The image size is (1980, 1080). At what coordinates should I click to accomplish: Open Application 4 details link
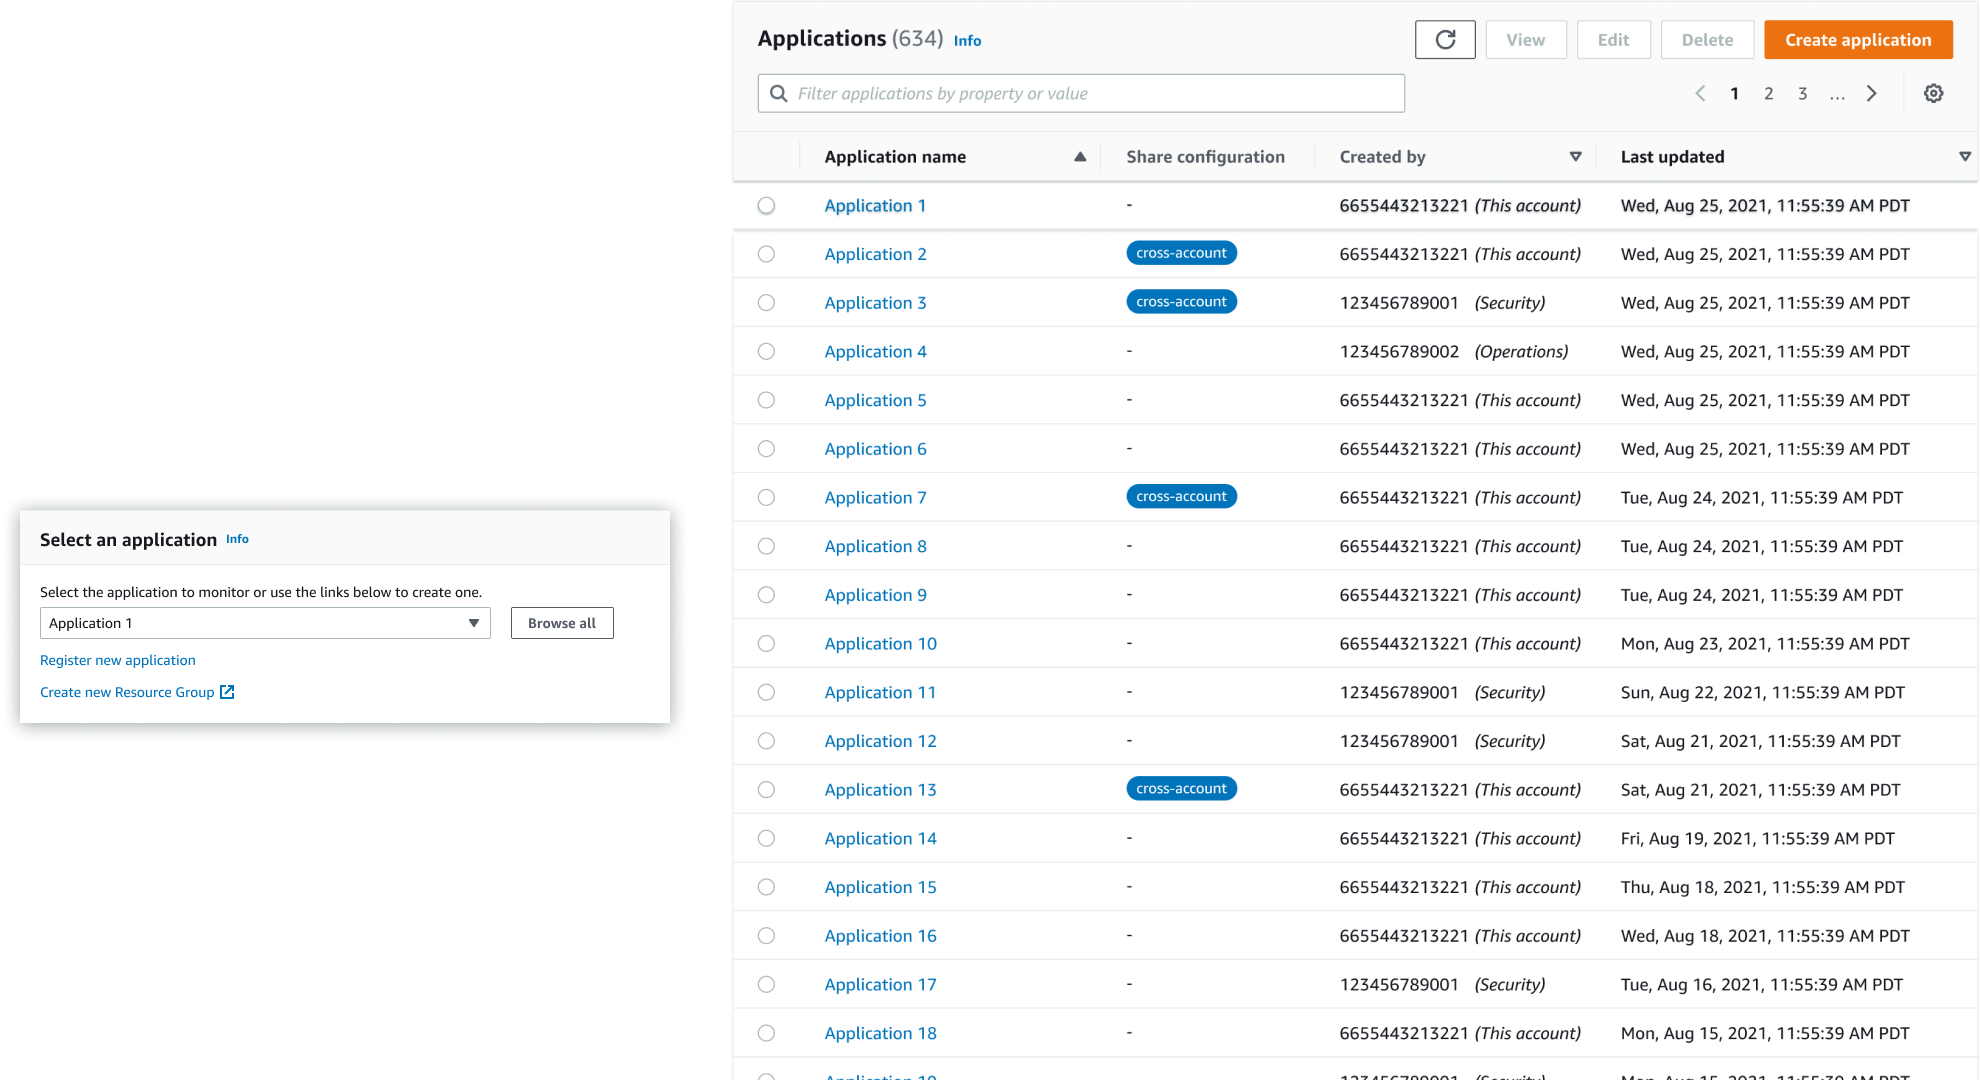875,352
